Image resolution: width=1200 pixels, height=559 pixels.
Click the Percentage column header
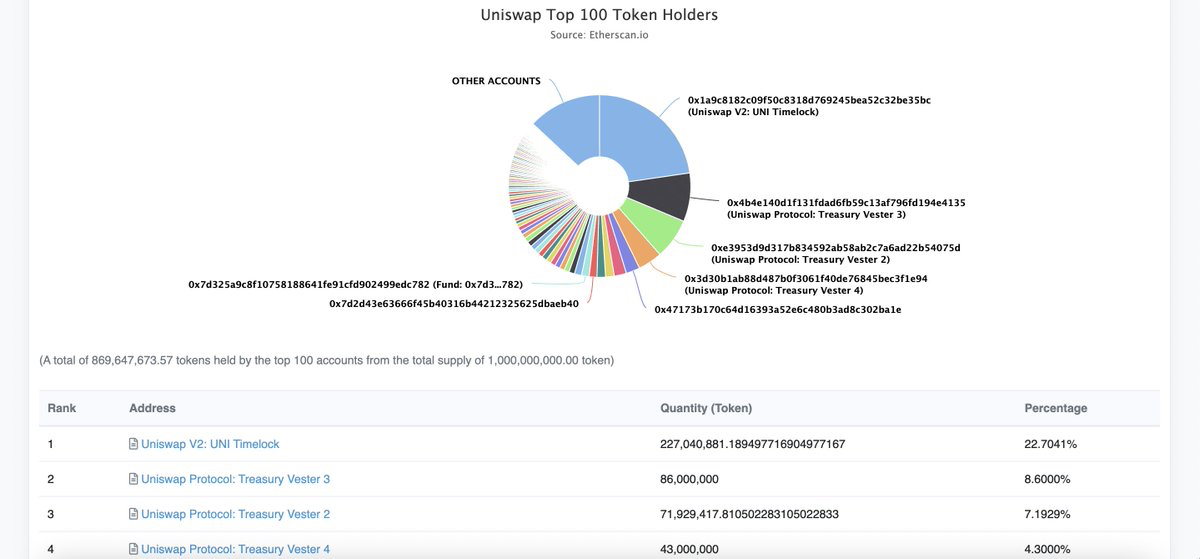[x=1056, y=408]
